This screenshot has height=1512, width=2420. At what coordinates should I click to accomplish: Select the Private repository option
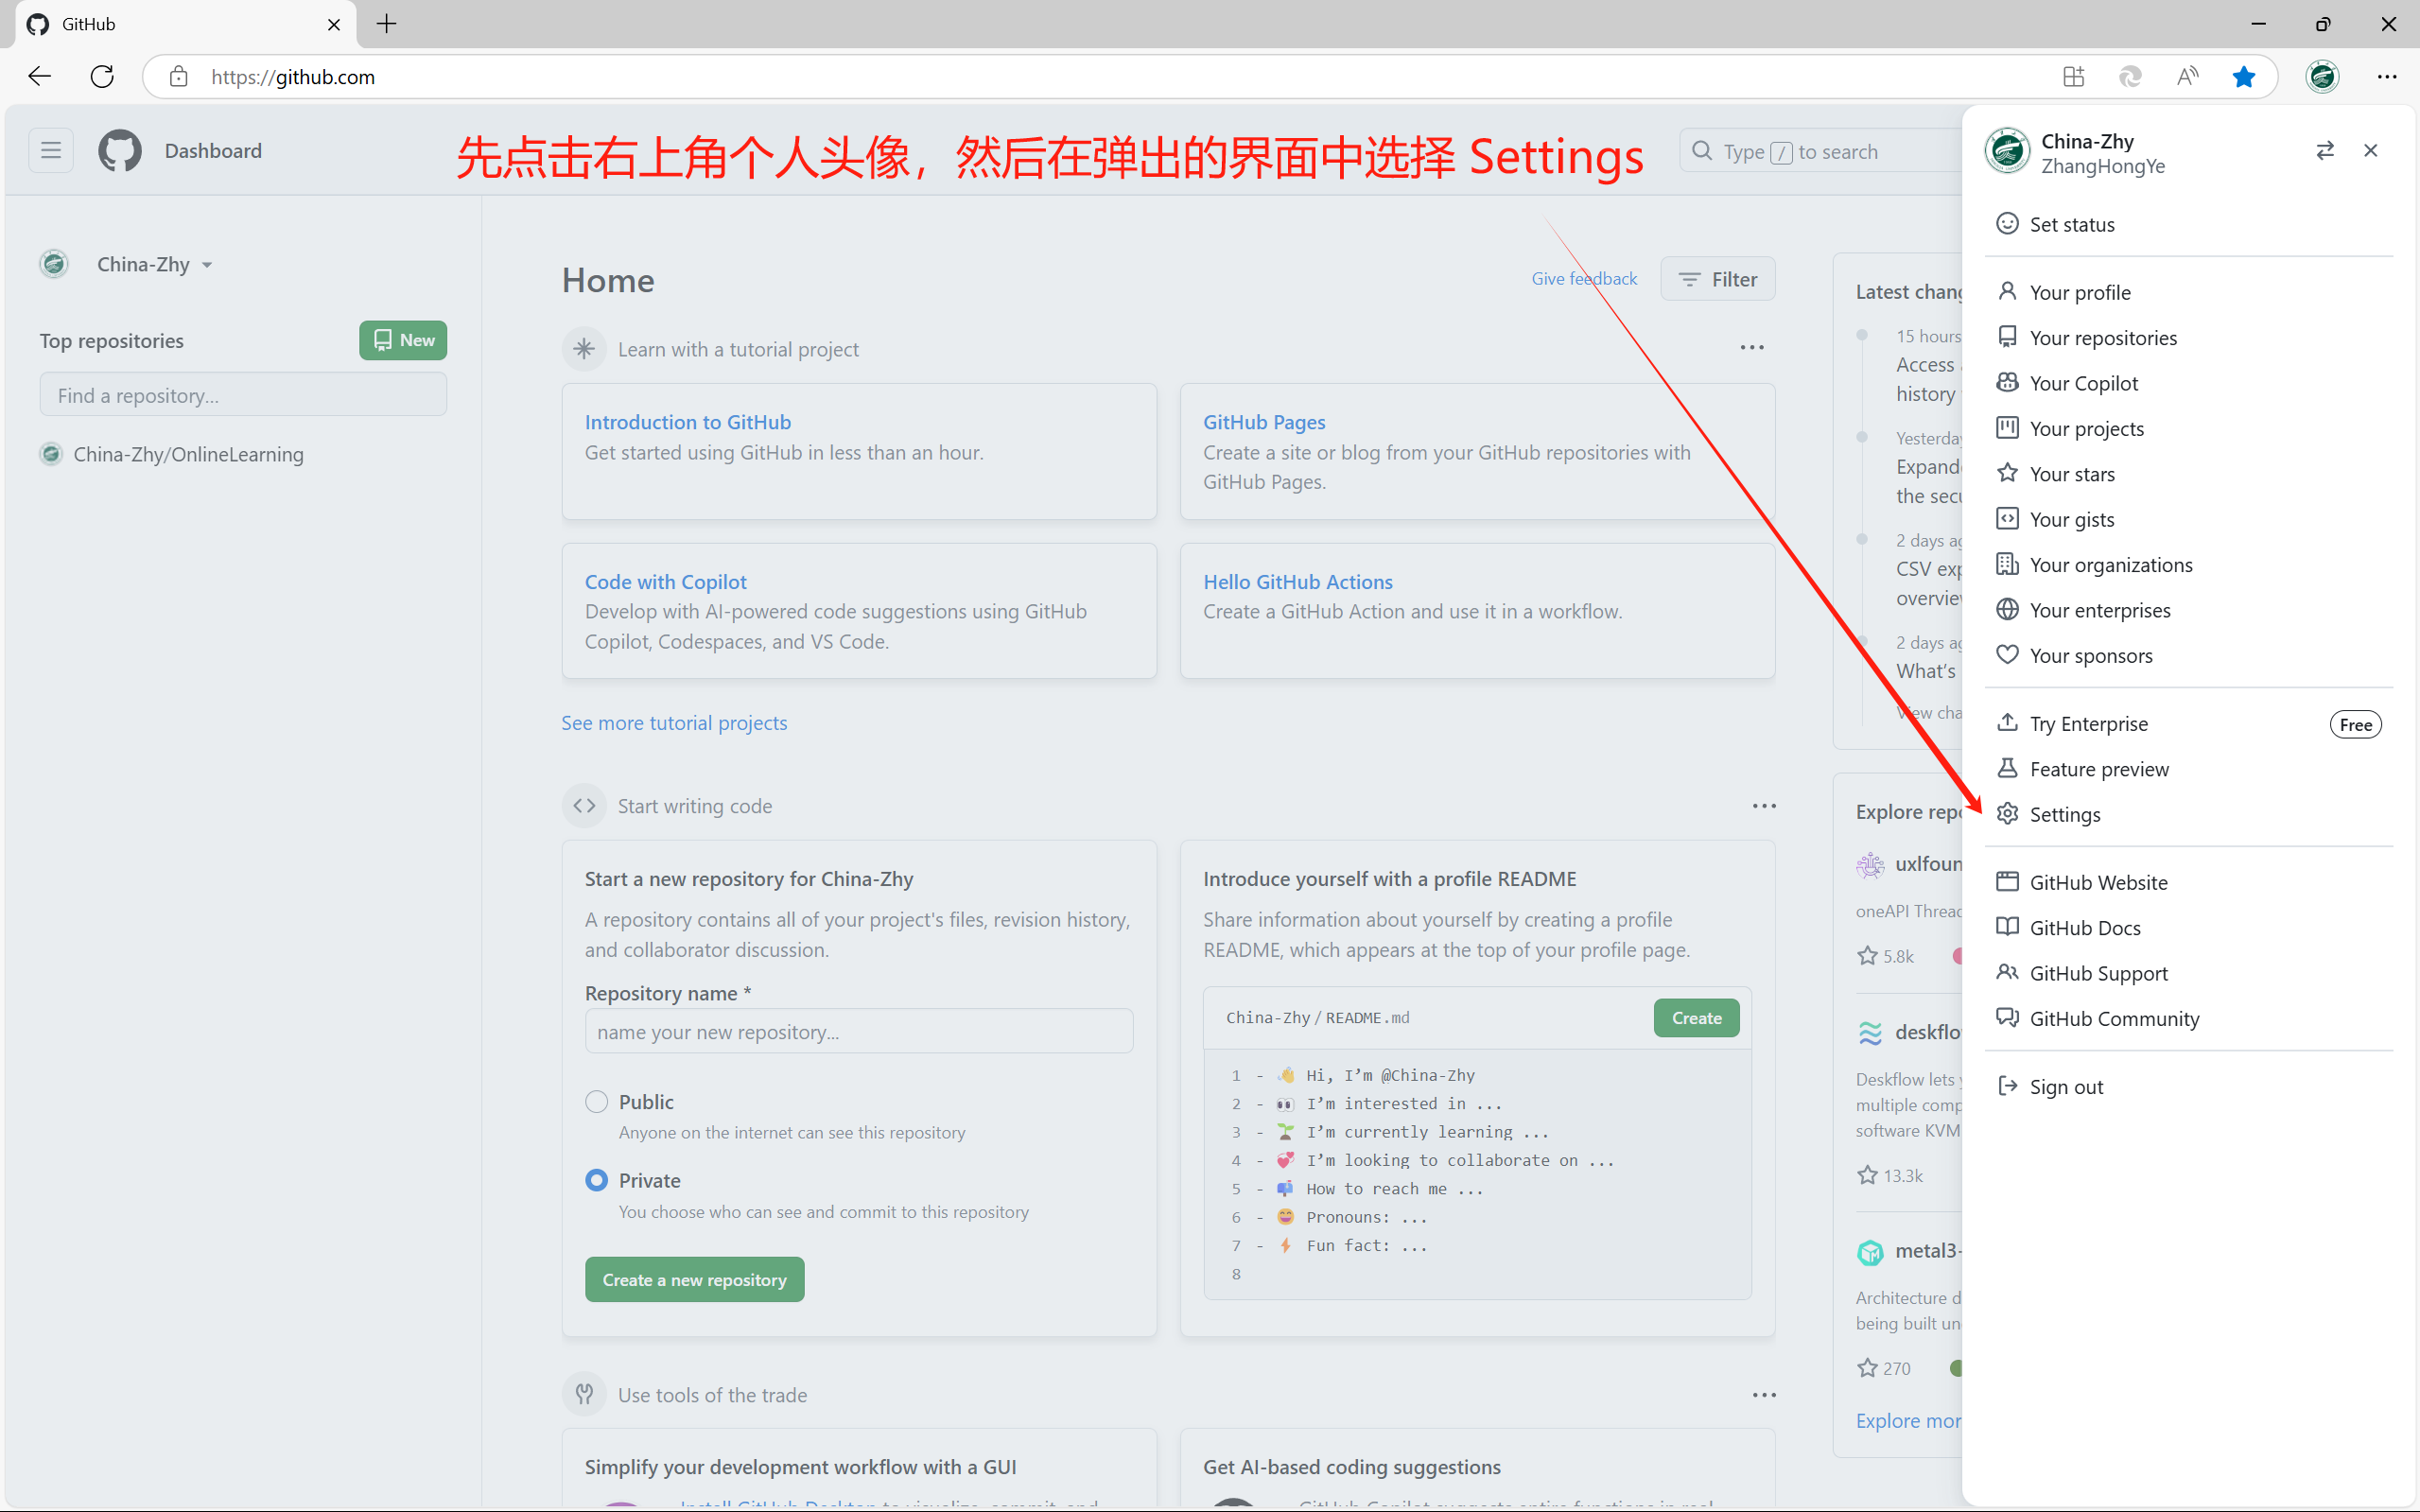(597, 1181)
